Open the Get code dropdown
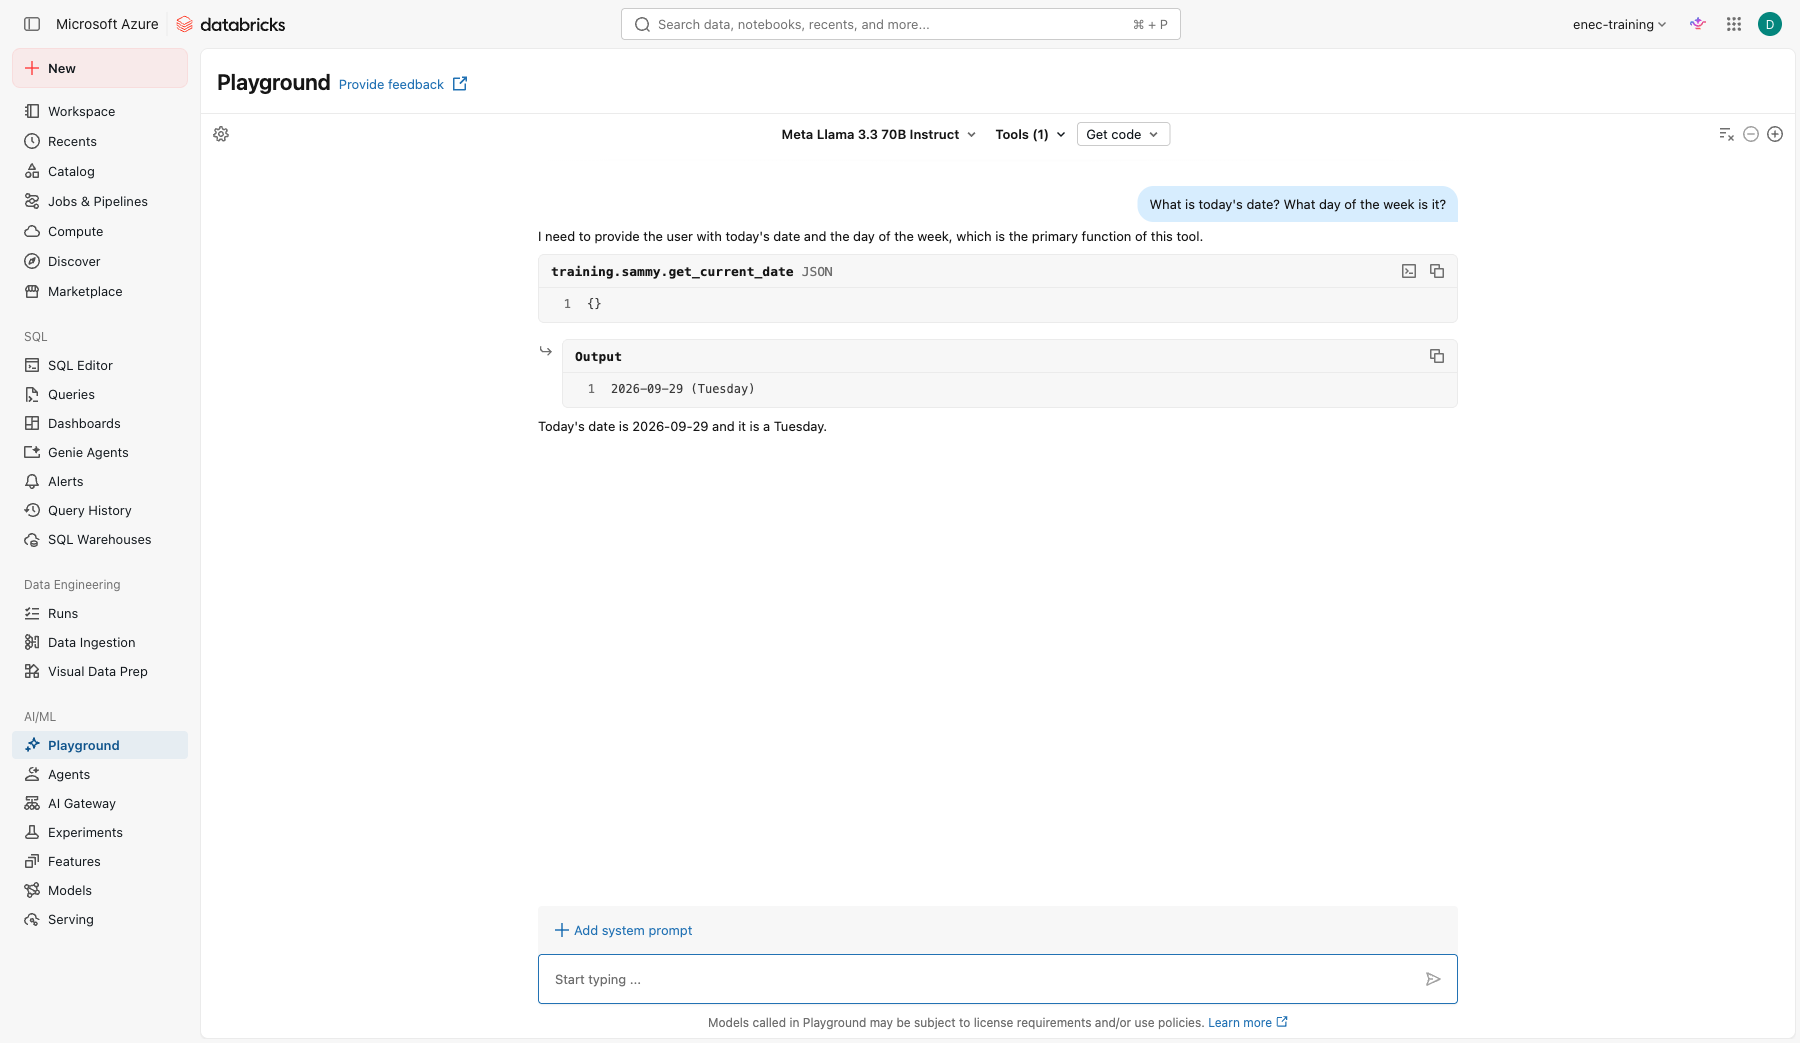This screenshot has height=1043, width=1800. 1123,134
